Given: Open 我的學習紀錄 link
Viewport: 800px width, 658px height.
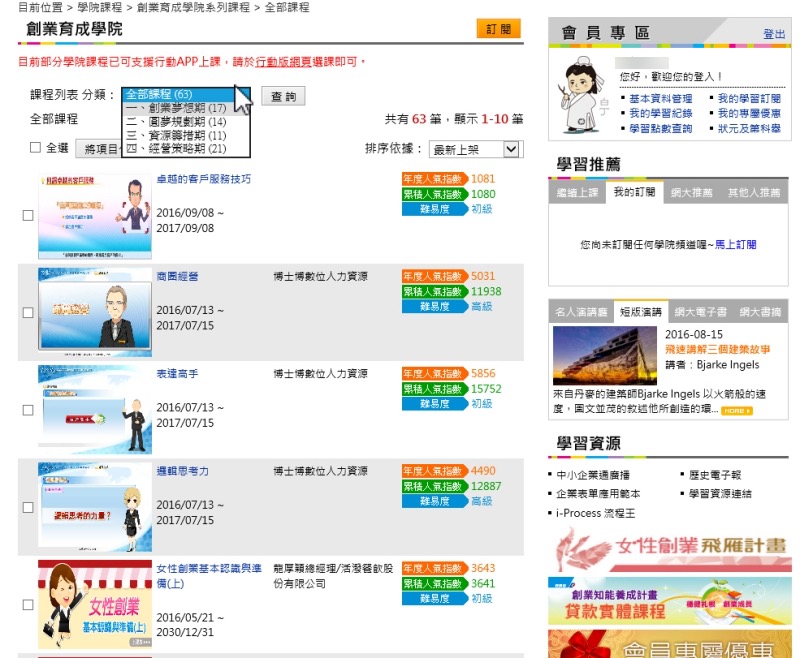Looking at the screenshot, I should coord(661,113).
